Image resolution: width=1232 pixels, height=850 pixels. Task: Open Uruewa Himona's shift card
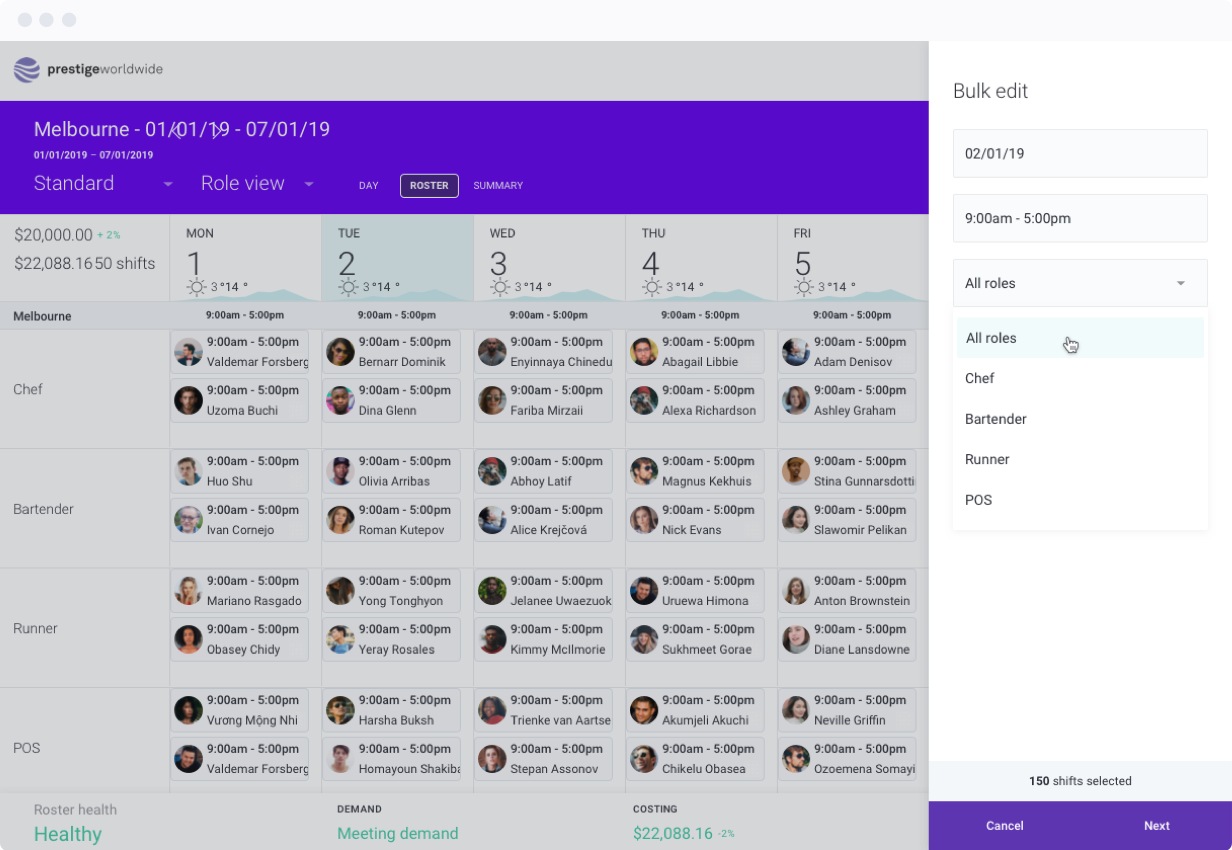click(696, 591)
